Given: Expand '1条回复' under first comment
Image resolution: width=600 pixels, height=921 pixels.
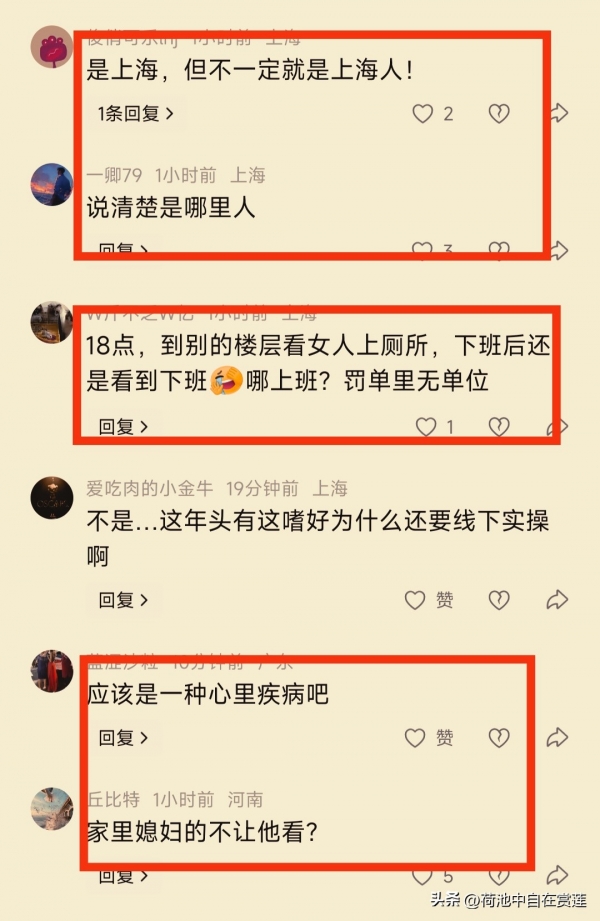Looking at the screenshot, I should [135, 113].
